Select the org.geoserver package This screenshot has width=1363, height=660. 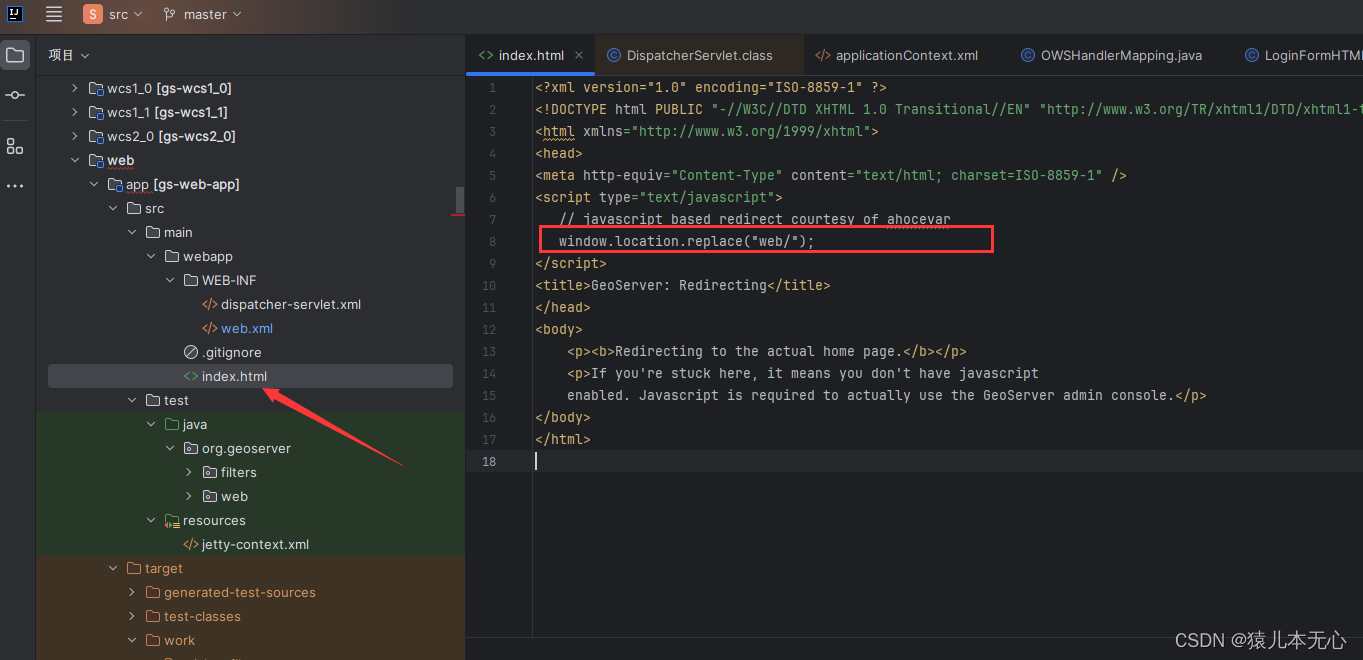coord(246,448)
